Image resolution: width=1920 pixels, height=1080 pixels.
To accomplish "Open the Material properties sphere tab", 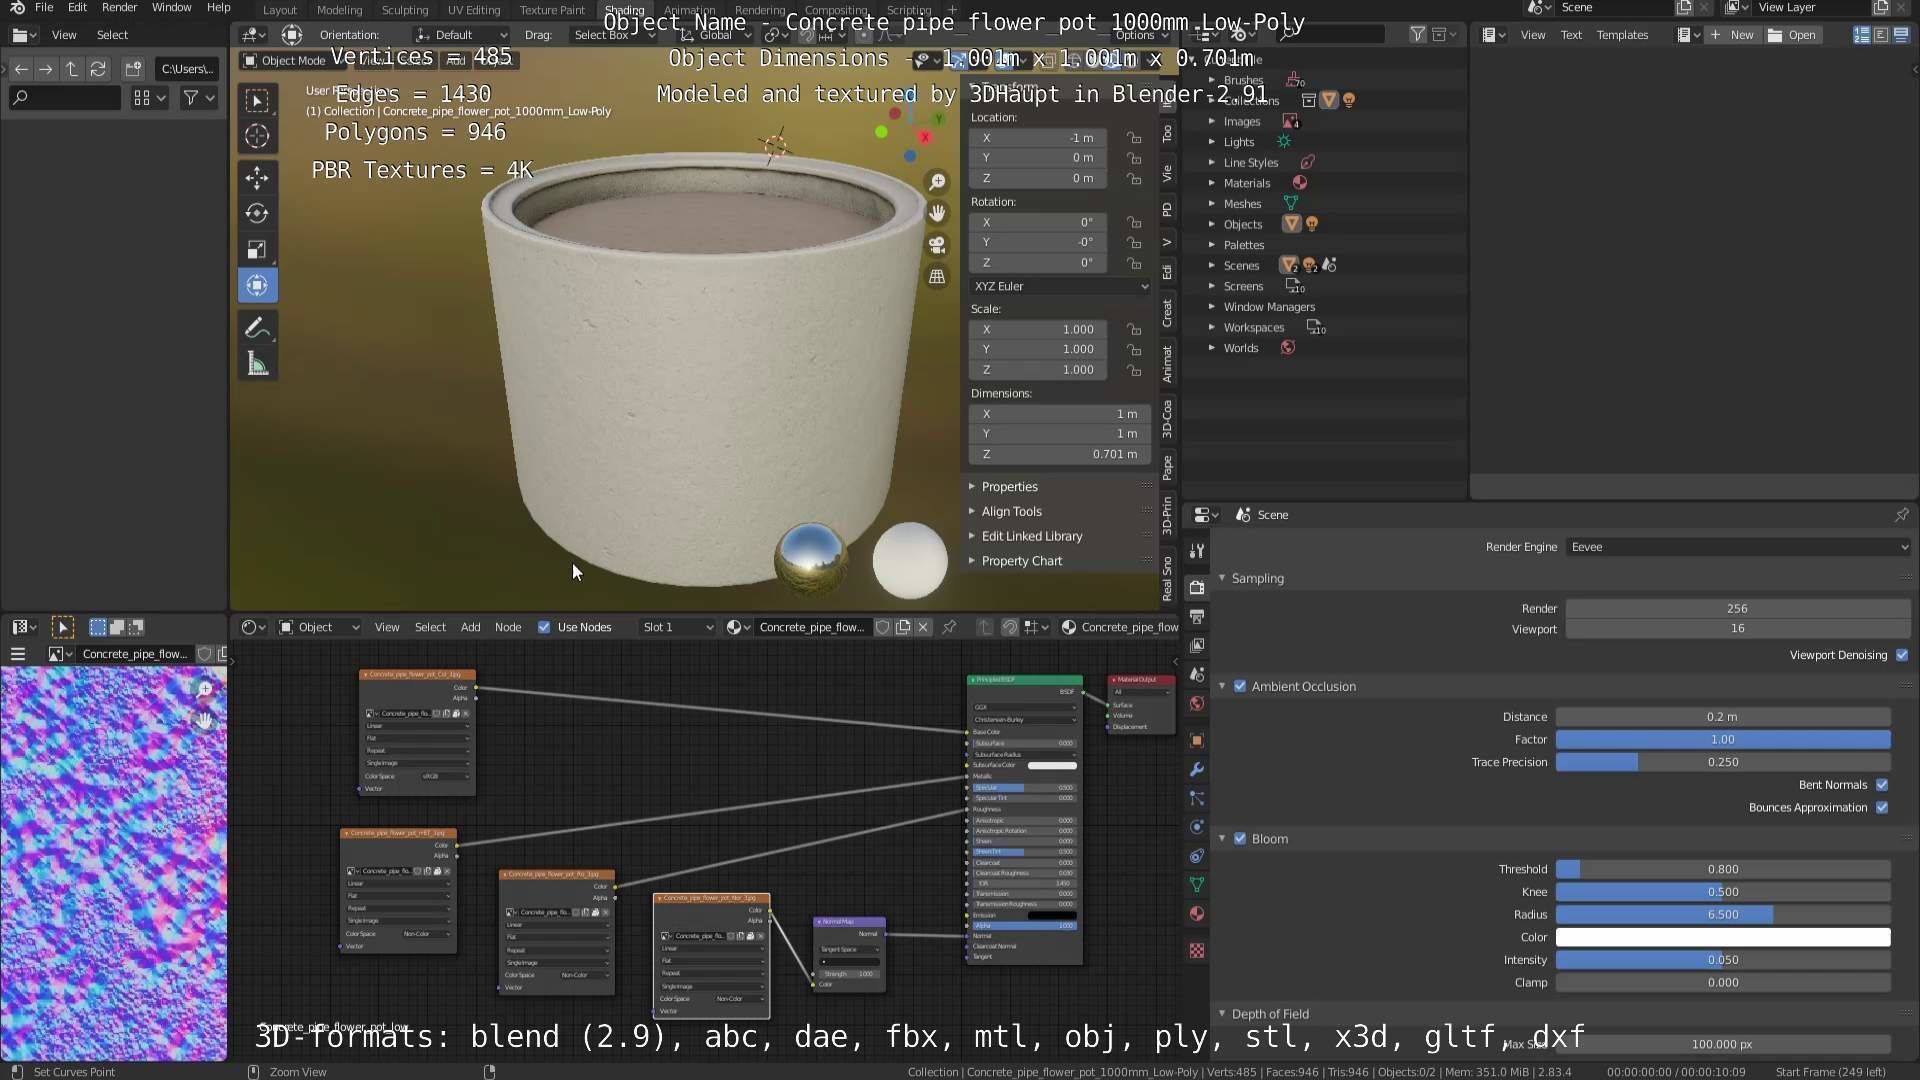I will coord(1197,914).
